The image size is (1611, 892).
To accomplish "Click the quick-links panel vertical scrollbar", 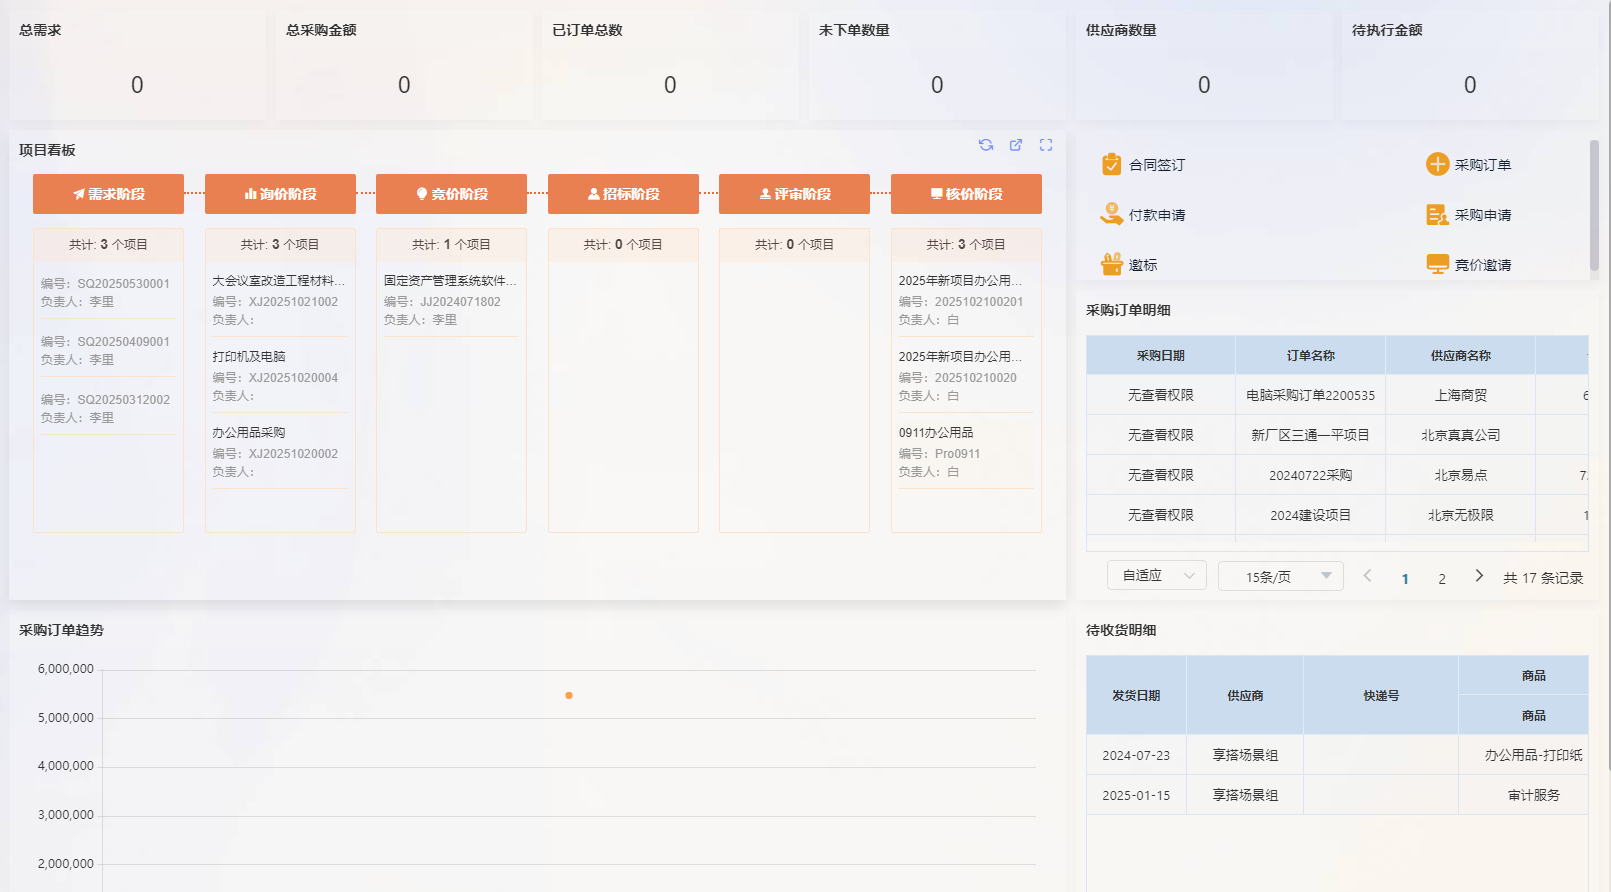I will tap(1594, 205).
